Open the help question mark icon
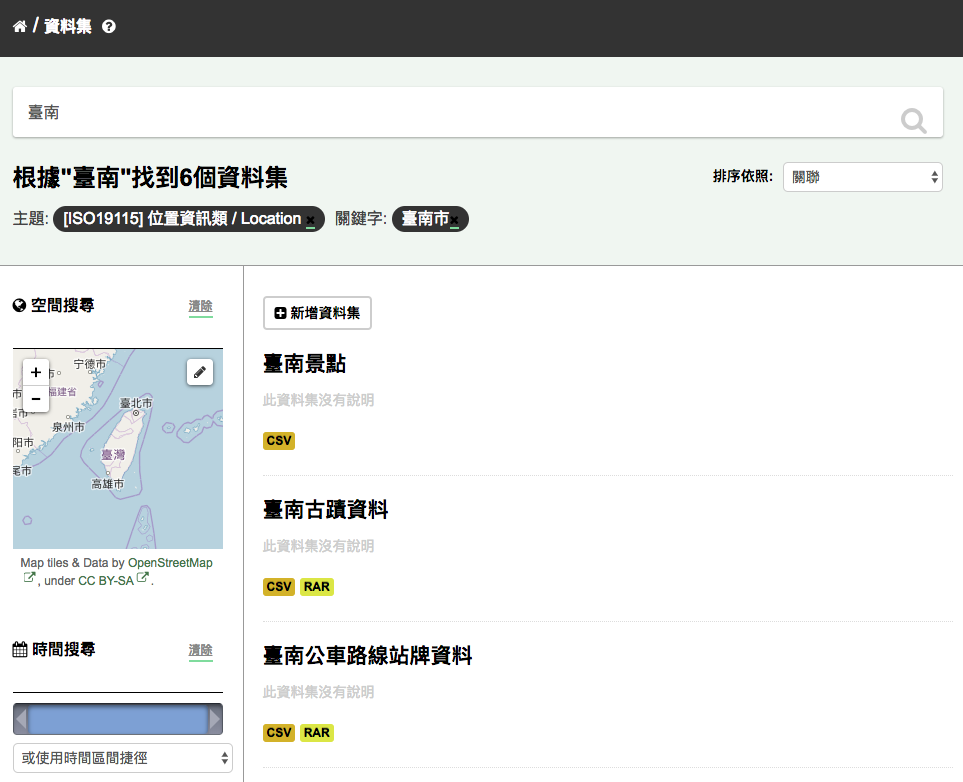This screenshot has width=963, height=782. tap(109, 26)
